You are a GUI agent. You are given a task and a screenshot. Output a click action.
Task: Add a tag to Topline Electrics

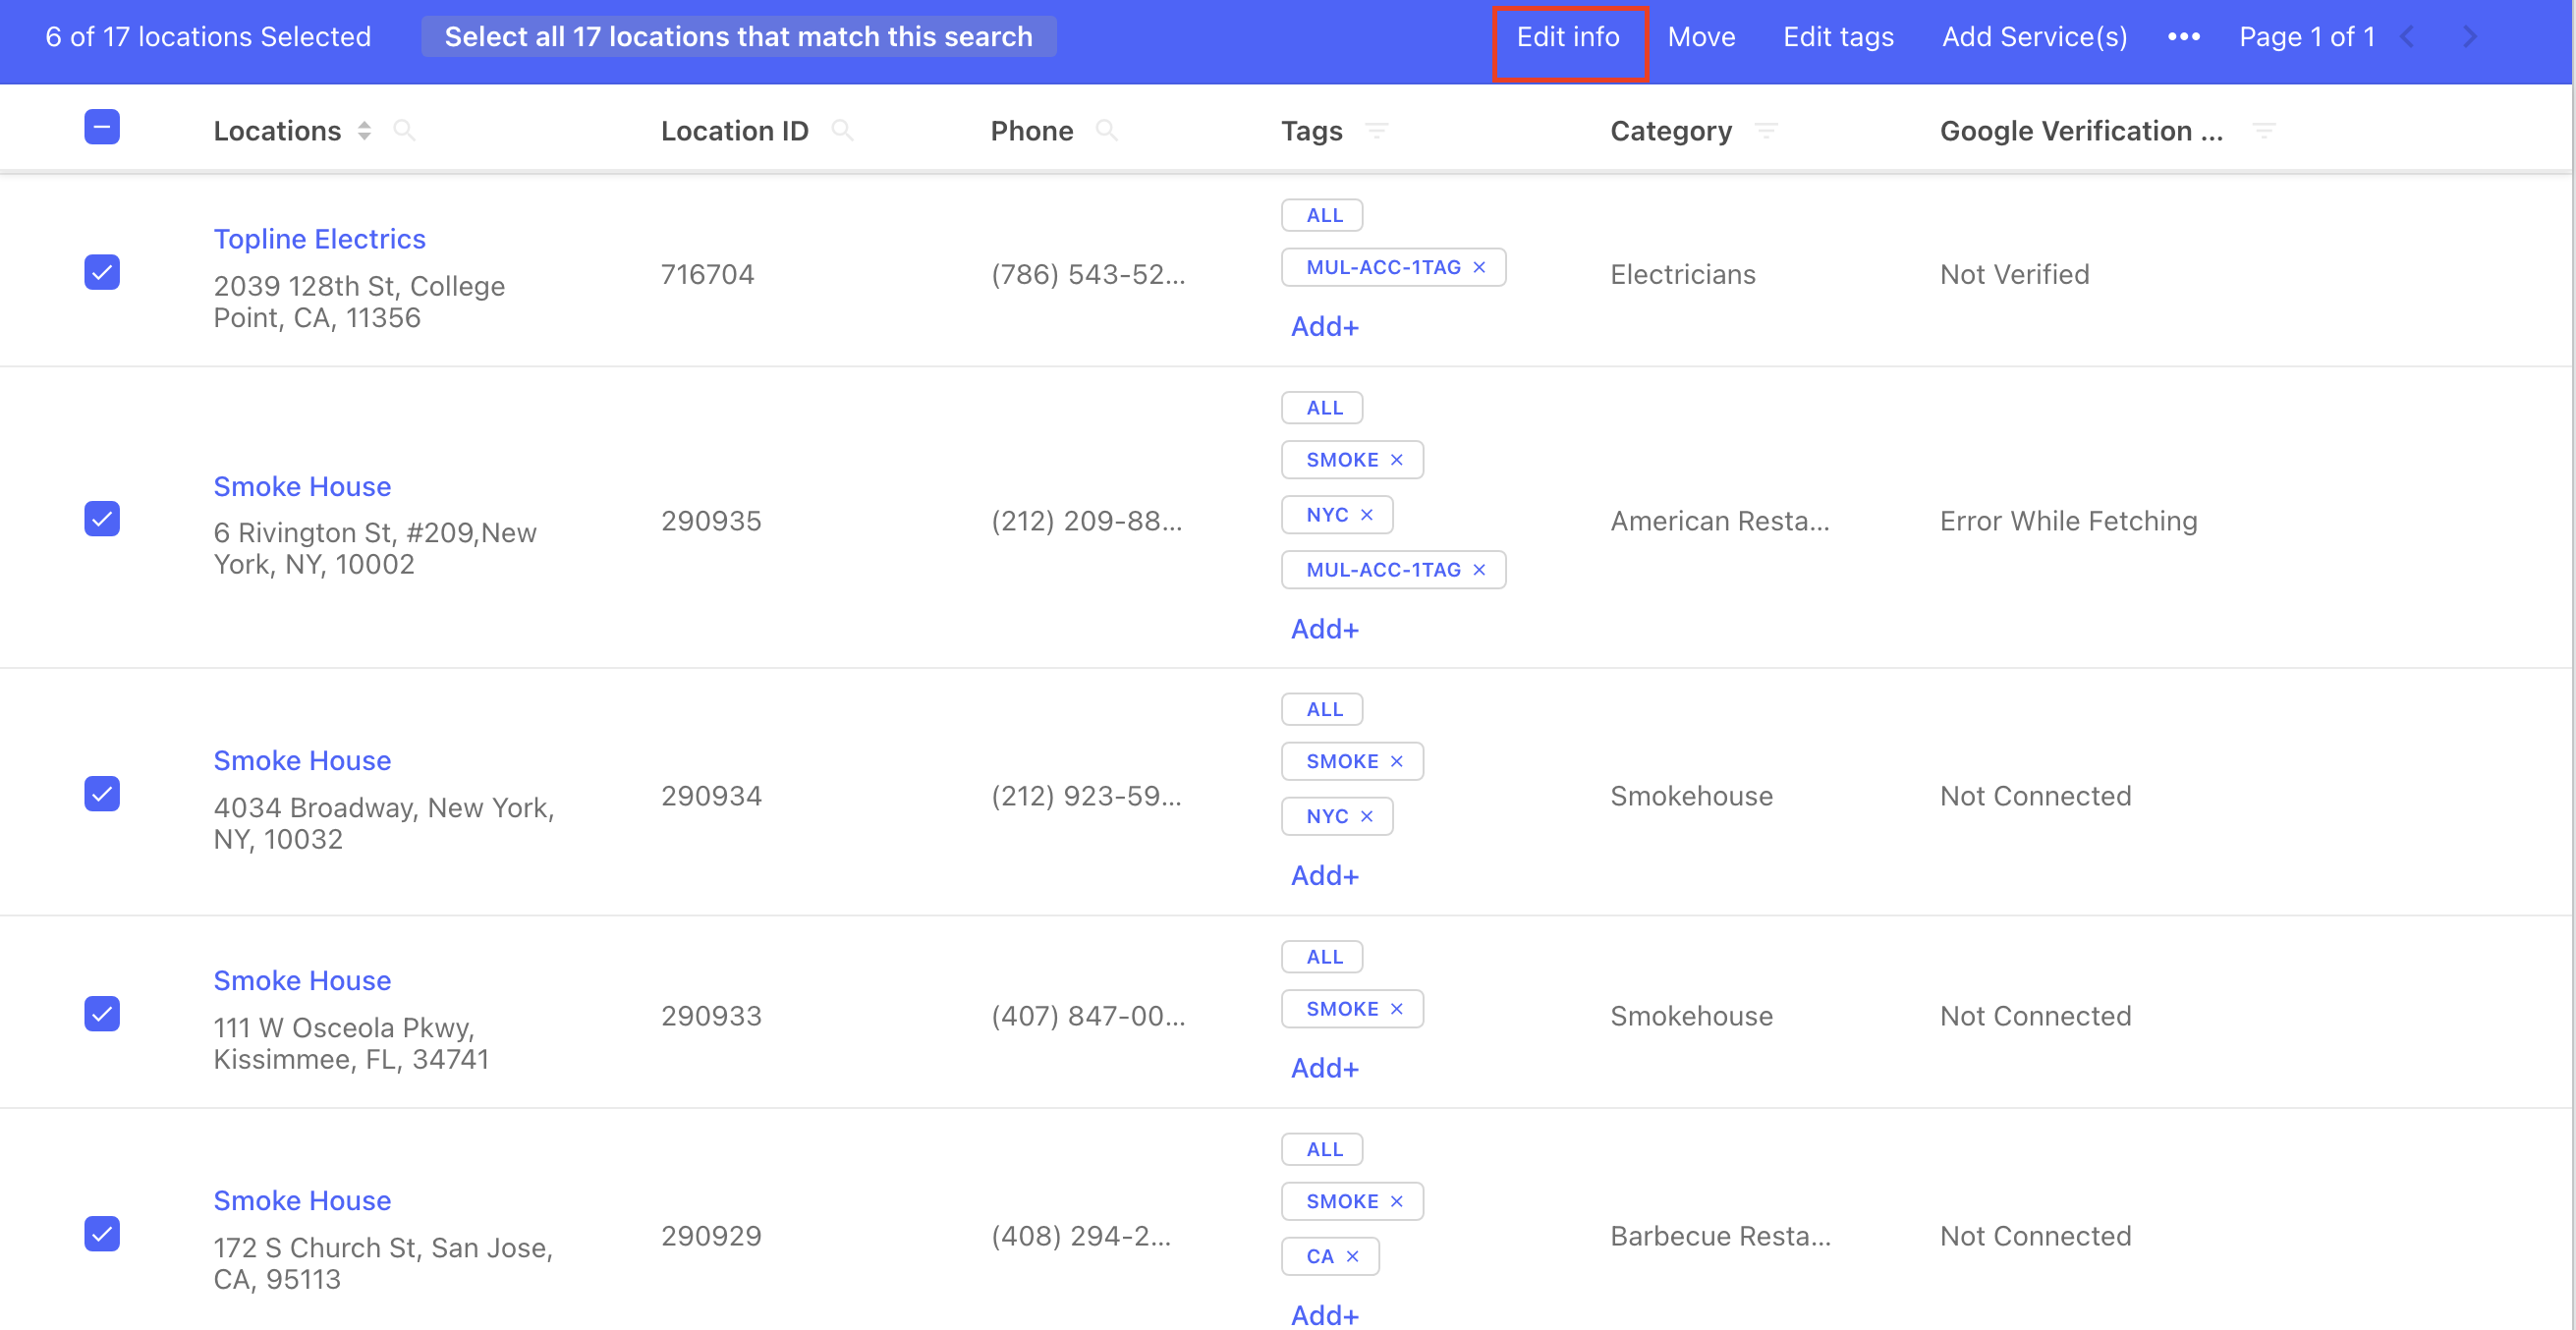(x=1324, y=327)
